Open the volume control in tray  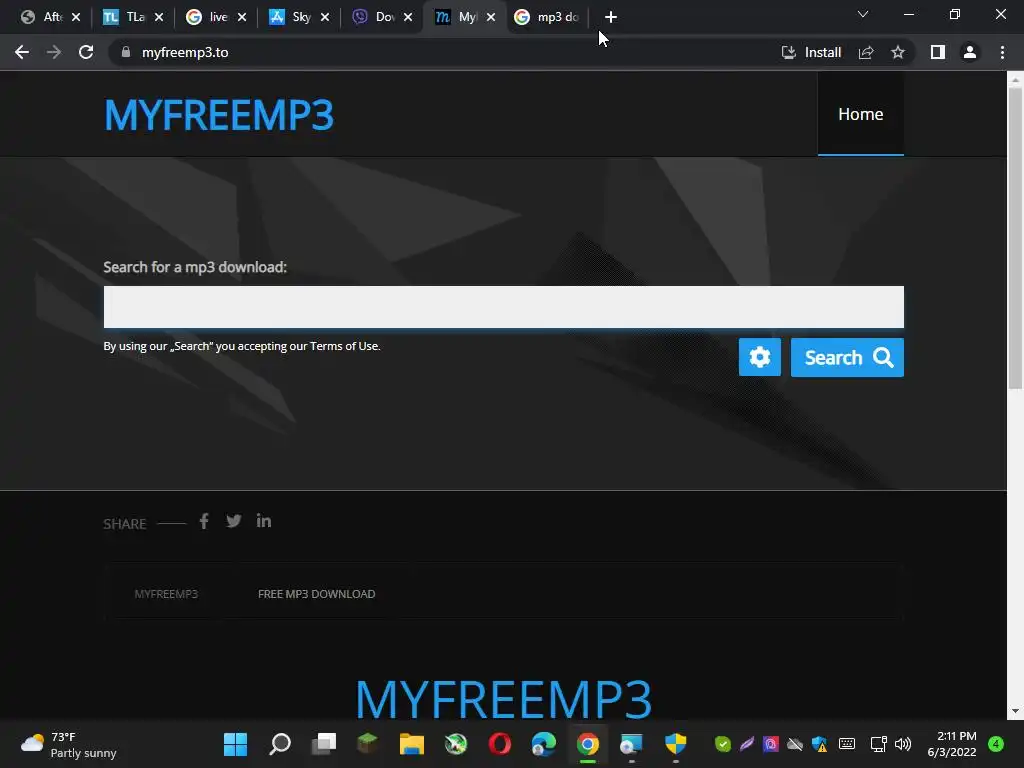tap(903, 744)
